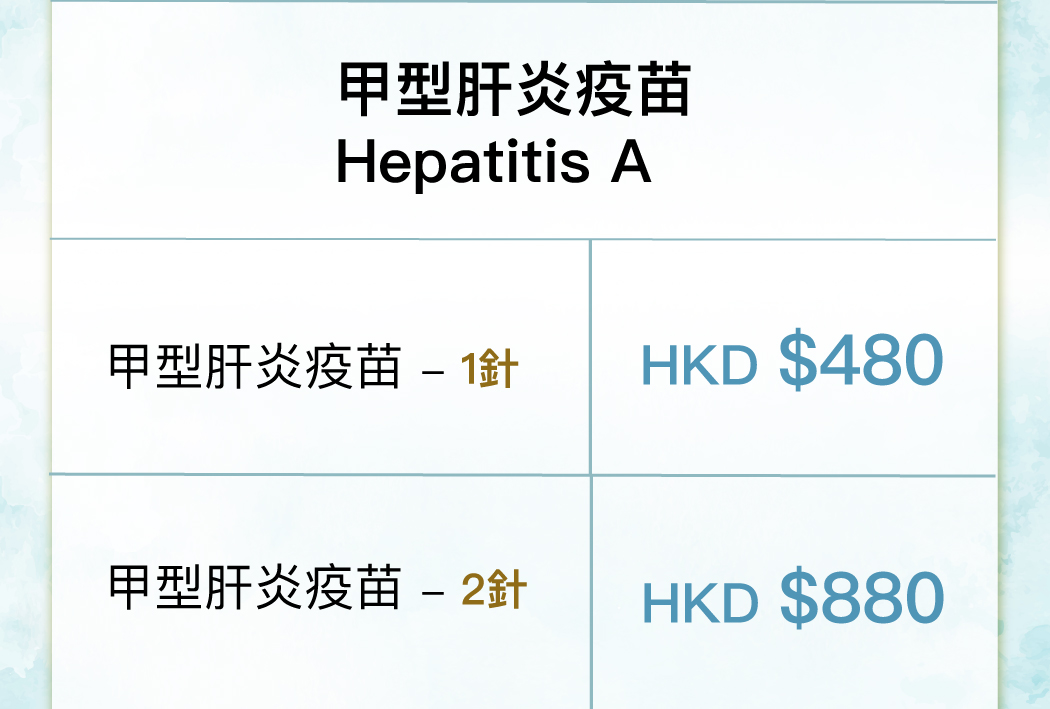Click the letter A after Hepatitis
This screenshot has width=1050, height=709.
(631, 163)
